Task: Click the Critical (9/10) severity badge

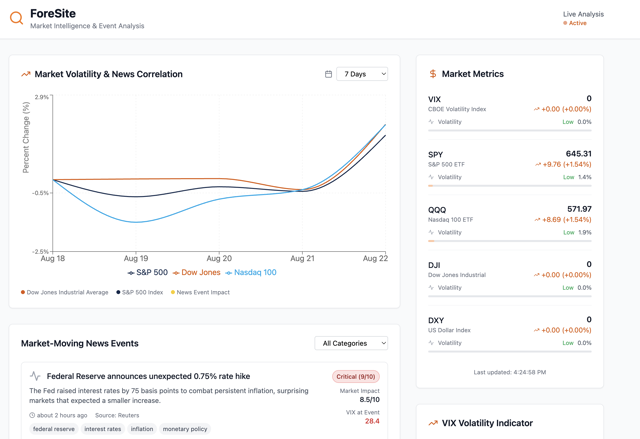Action: tap(356, 377)
